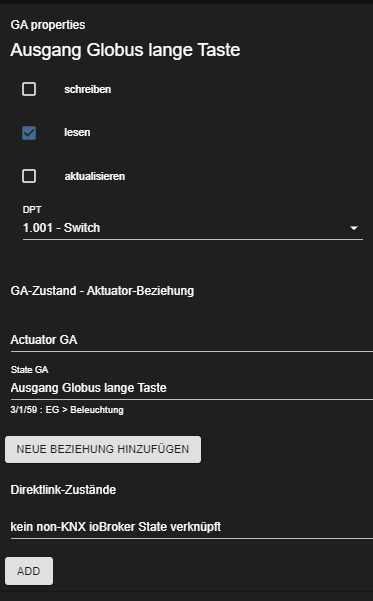This screenshot has width=373, height=601.
Task: Click the 'schreiben' label text
Action: [87, 89]
